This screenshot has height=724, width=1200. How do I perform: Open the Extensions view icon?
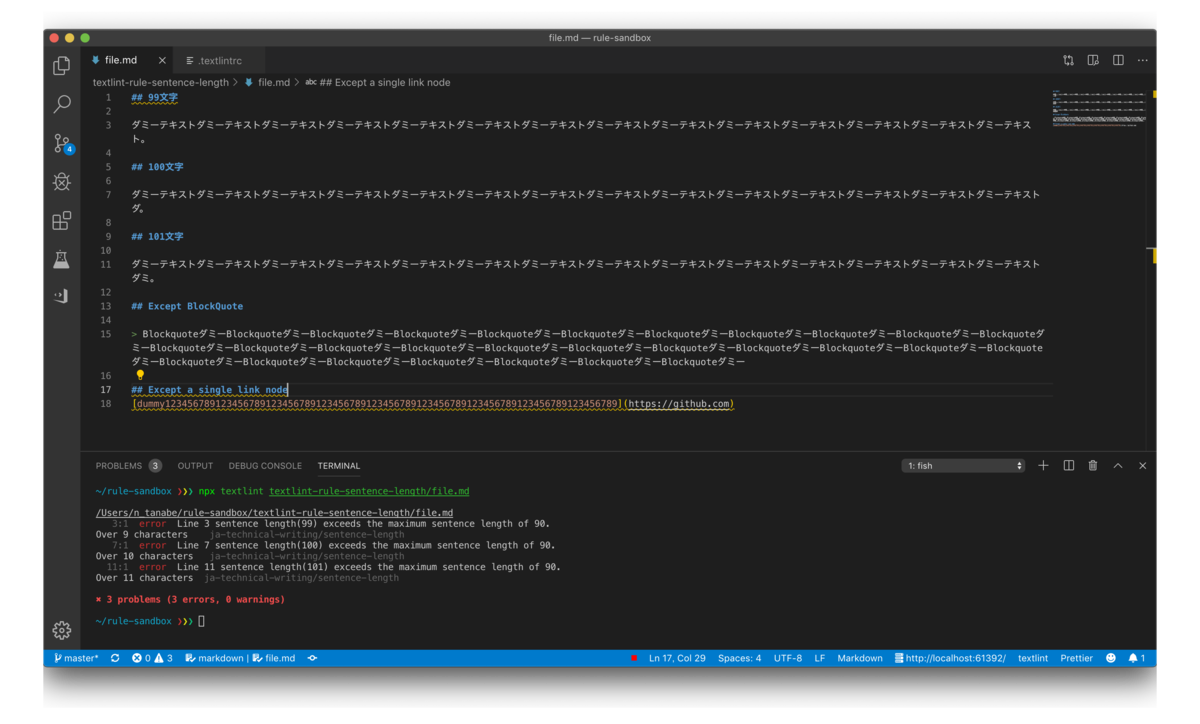tap(62, 220)
